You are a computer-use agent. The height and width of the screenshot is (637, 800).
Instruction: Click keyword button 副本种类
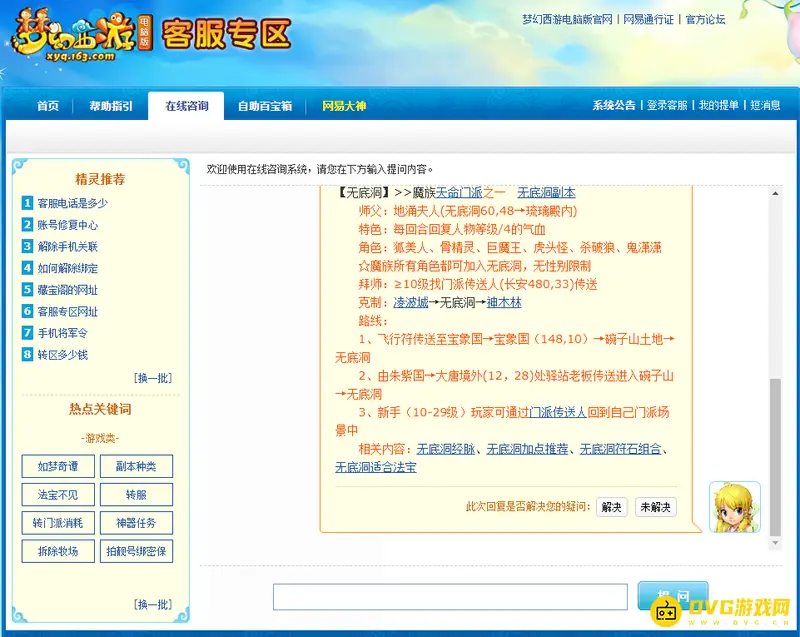click(136, 466)
